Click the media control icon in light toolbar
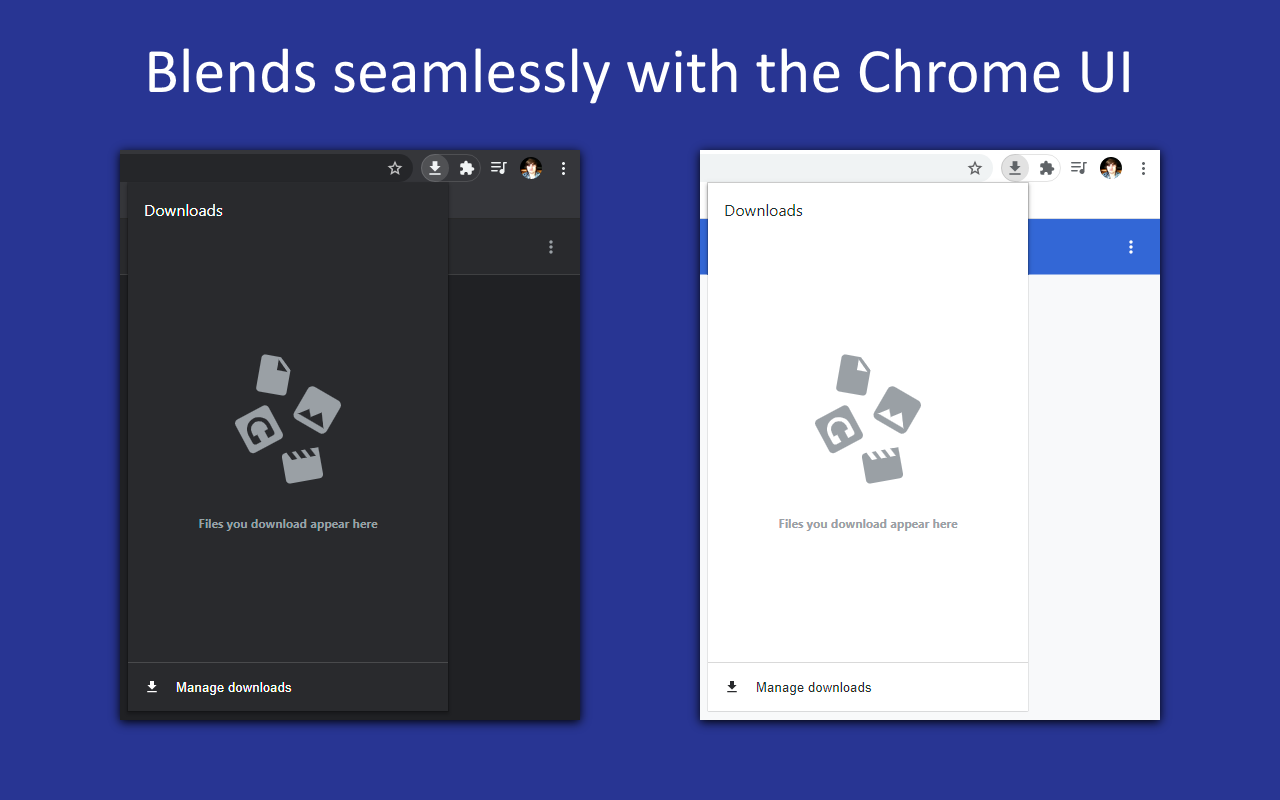Viewport: 1280px width, 800px height. coord(1079,168)
